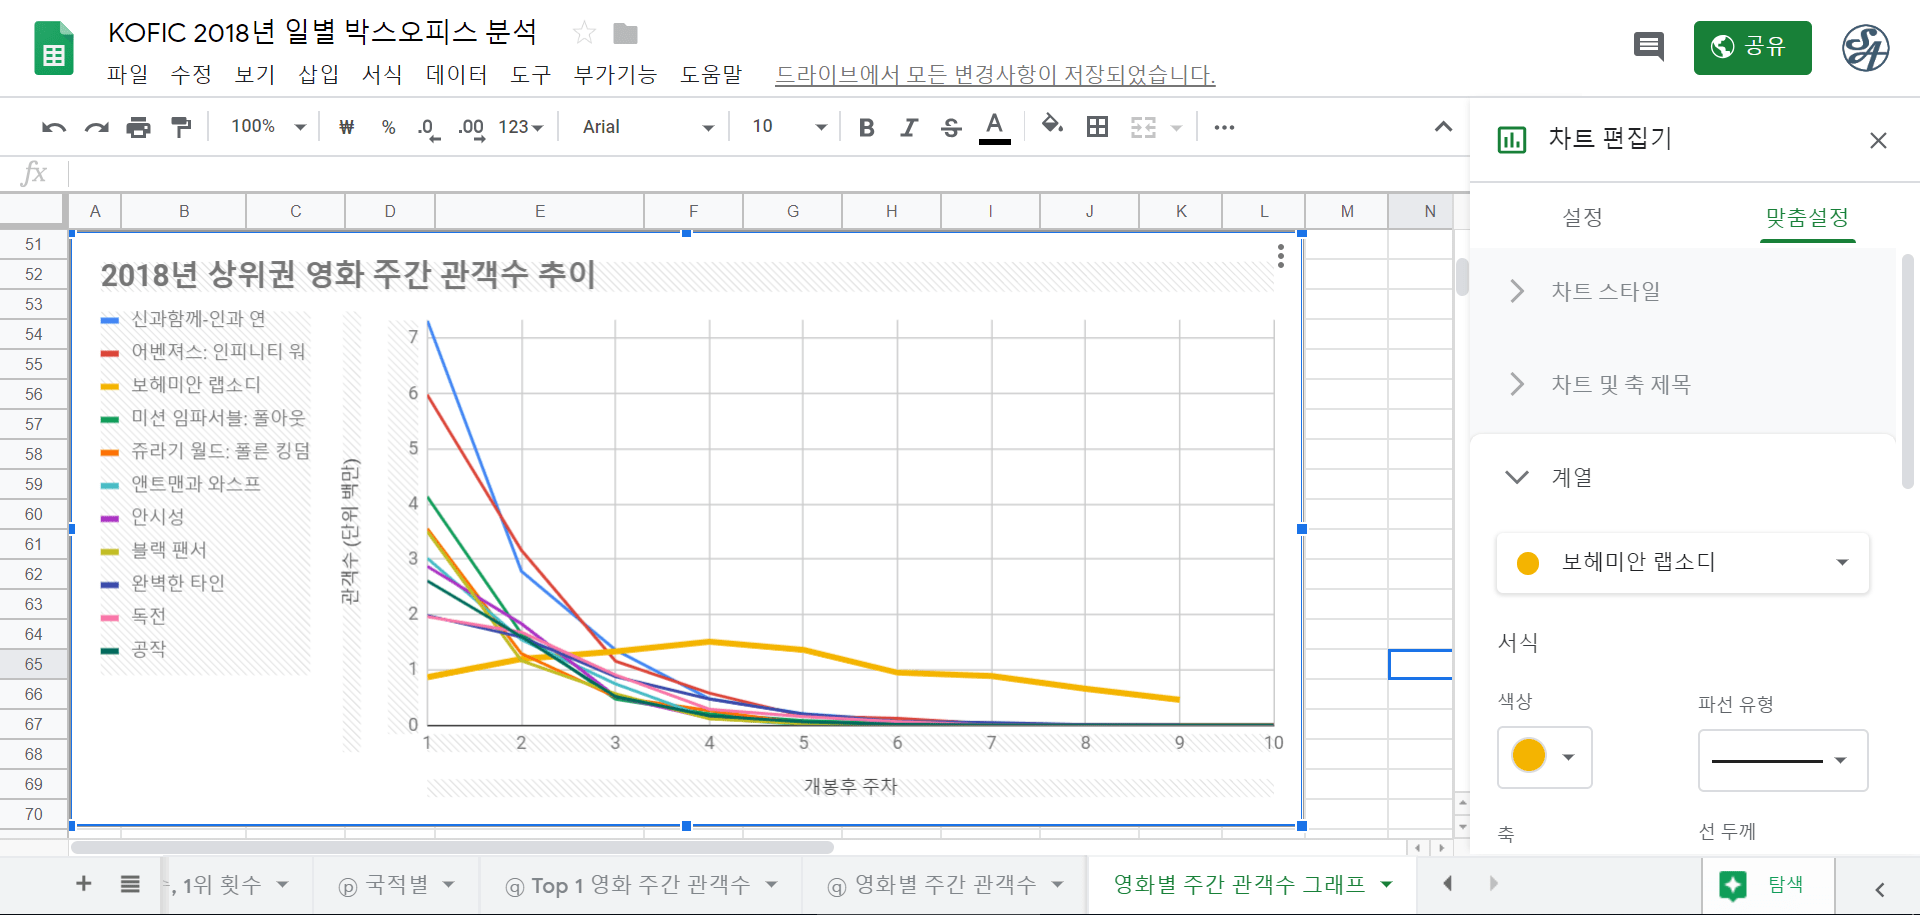
Task: Select the paint format tool
Action: click(181, 127)
